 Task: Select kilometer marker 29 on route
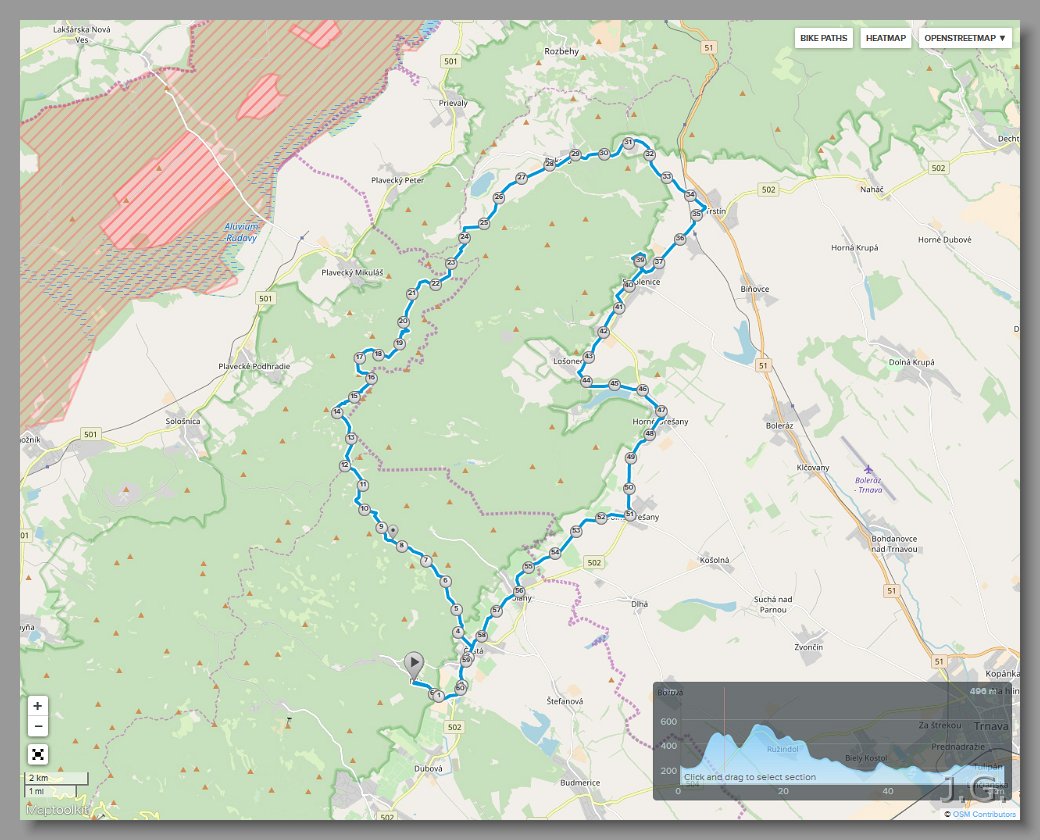point(575,155)
